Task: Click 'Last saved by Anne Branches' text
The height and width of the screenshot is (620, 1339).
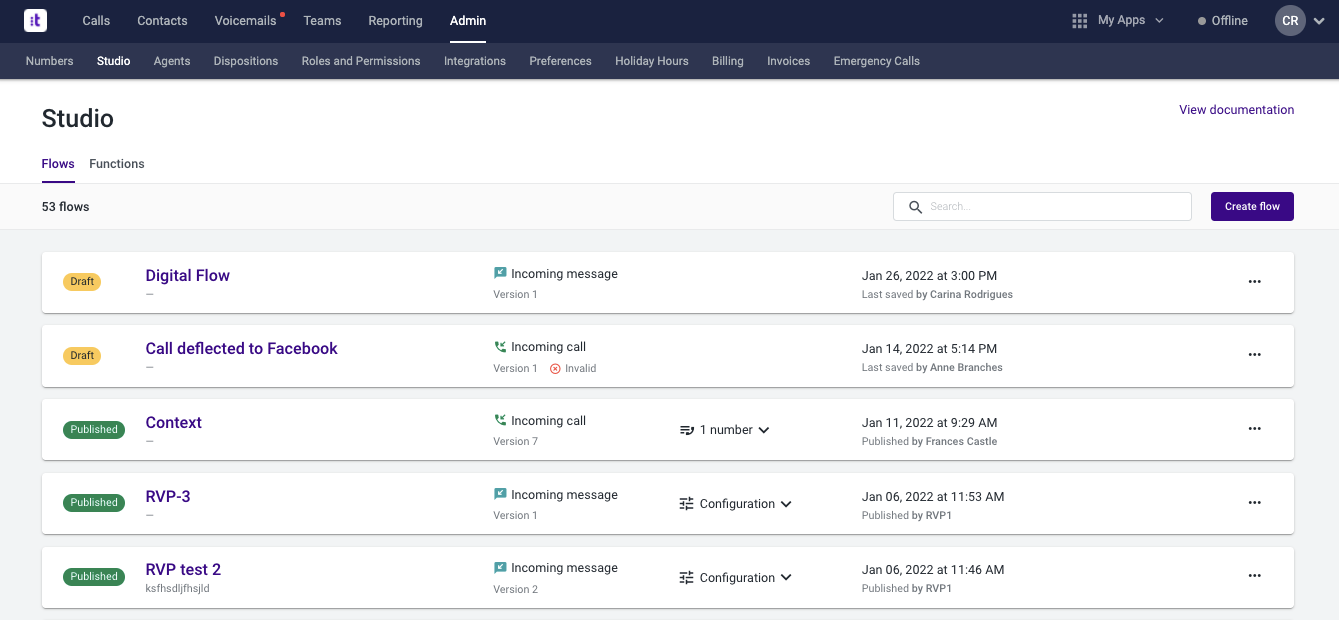Action: click(x=932, y=368)
